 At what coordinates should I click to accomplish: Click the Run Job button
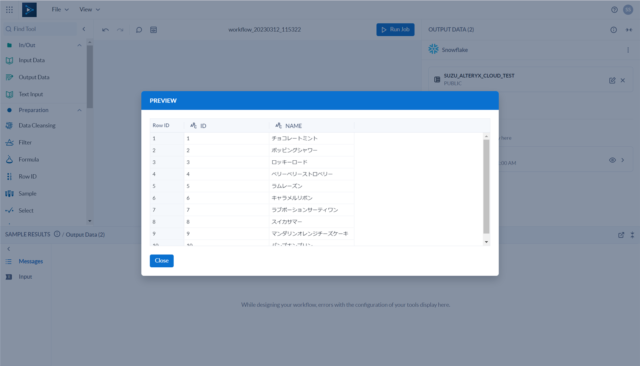coord(395,29)
